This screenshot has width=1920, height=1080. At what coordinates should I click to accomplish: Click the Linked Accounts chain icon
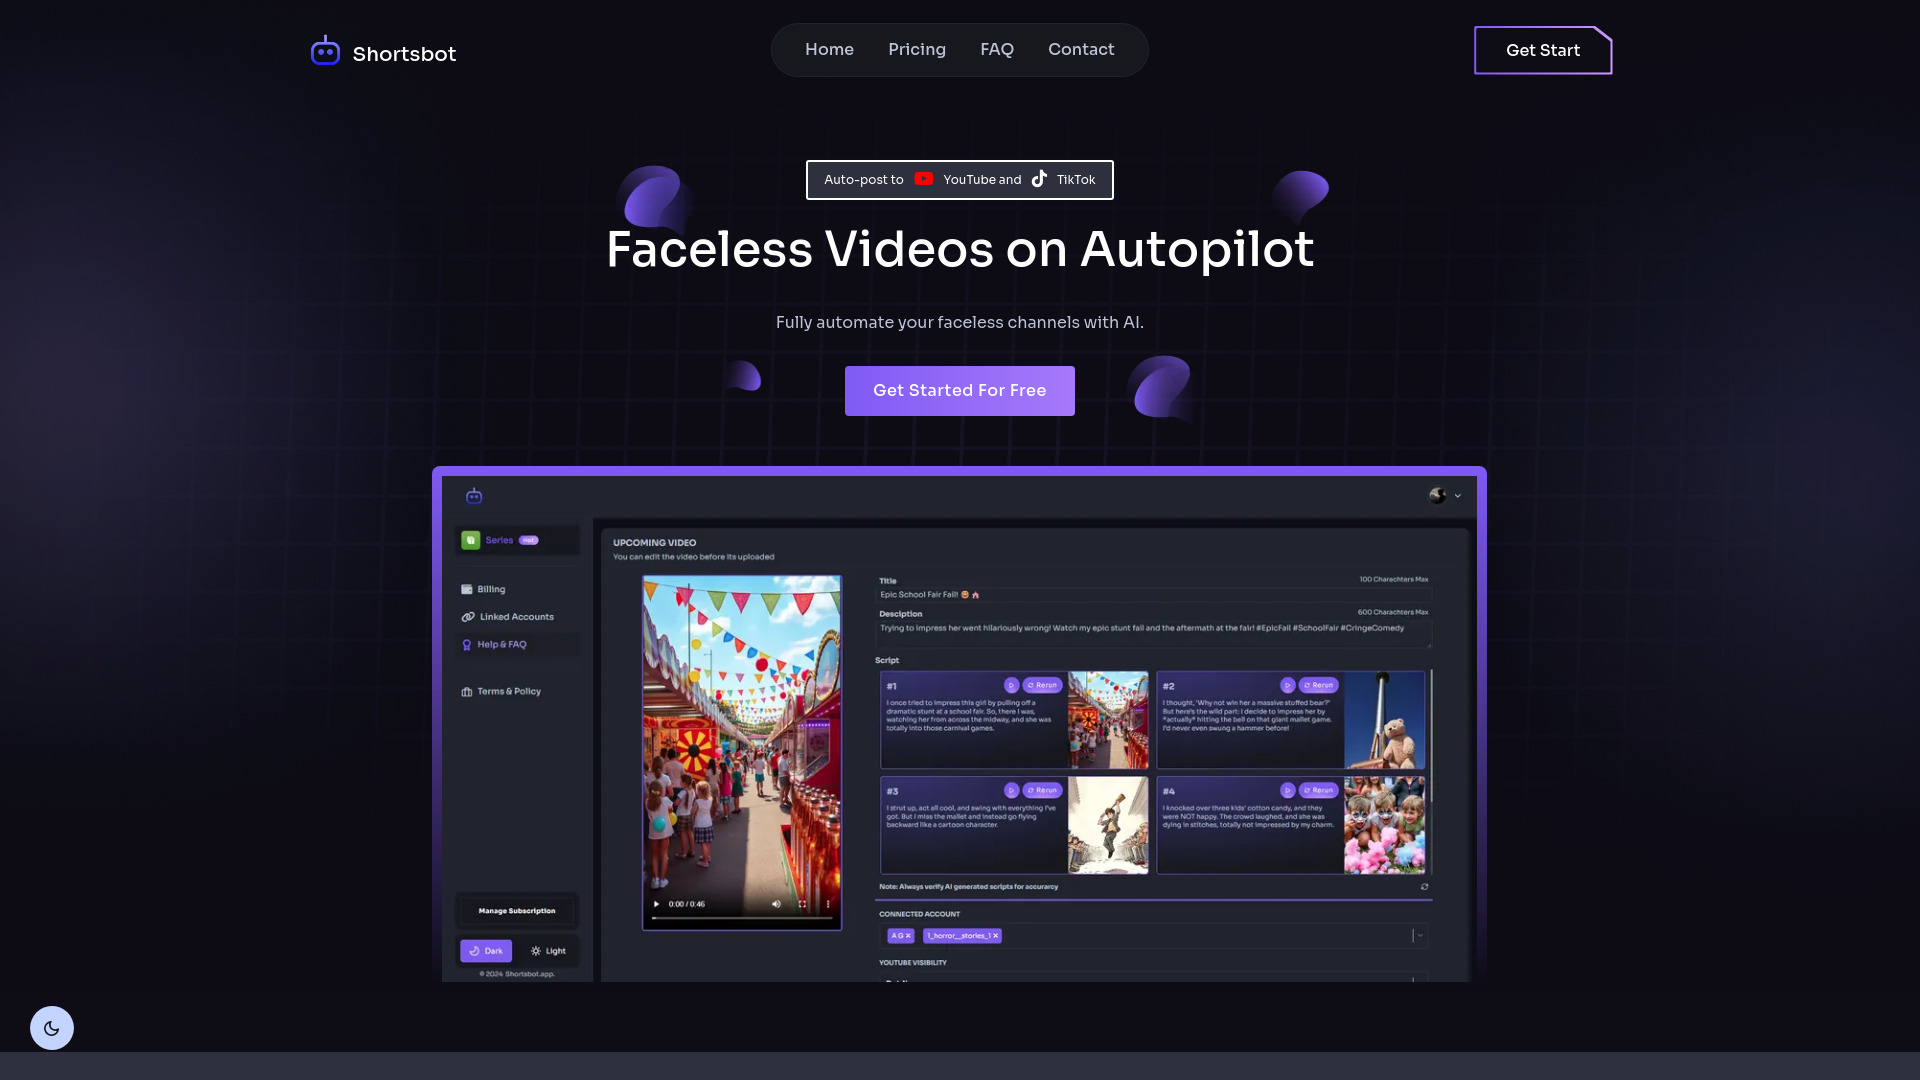tap(468, 616)
